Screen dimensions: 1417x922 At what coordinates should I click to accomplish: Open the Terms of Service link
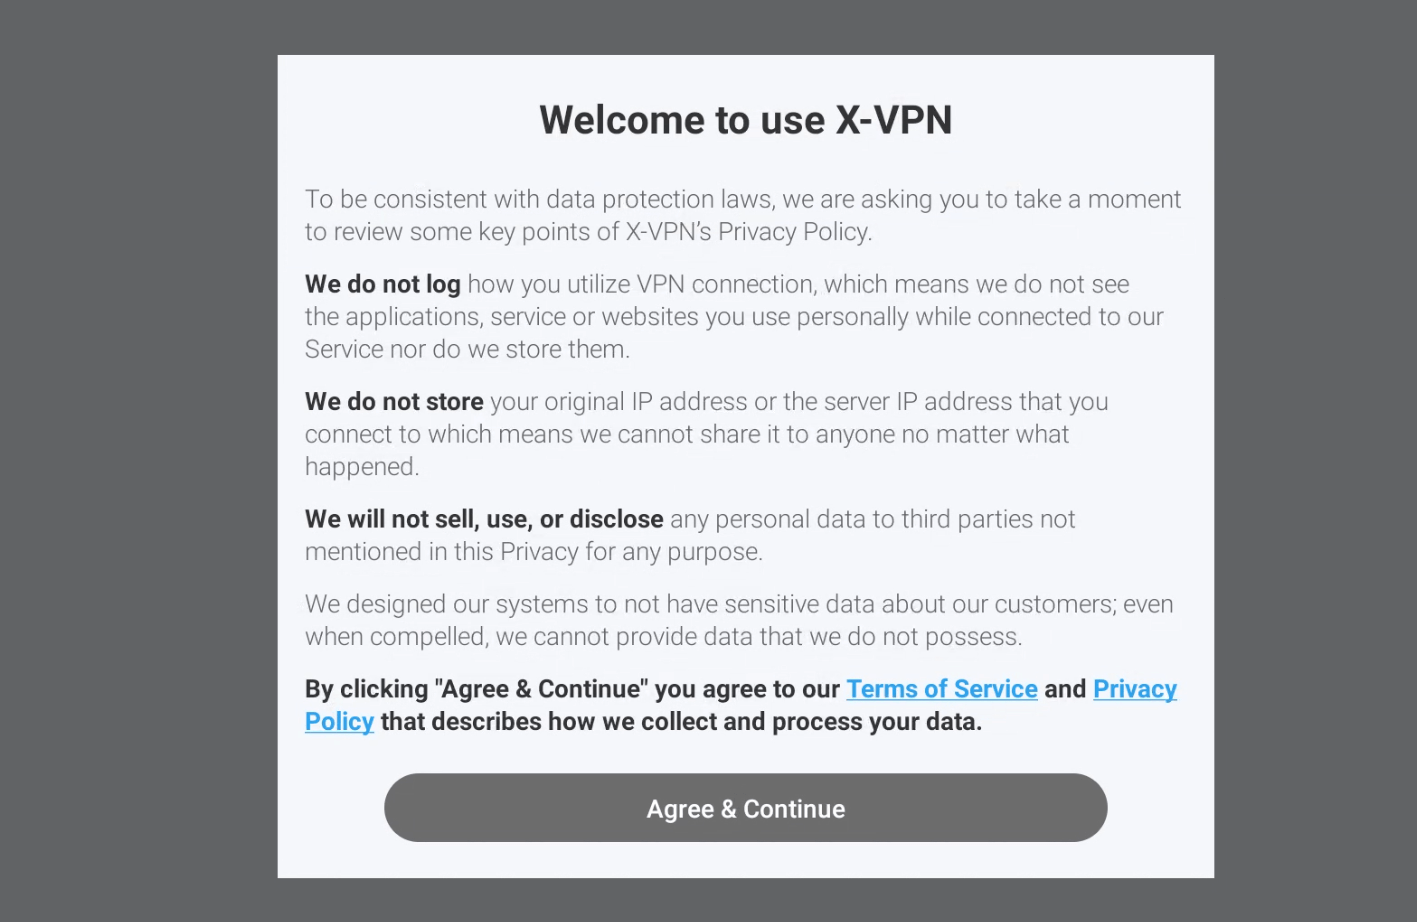point(941,689)
